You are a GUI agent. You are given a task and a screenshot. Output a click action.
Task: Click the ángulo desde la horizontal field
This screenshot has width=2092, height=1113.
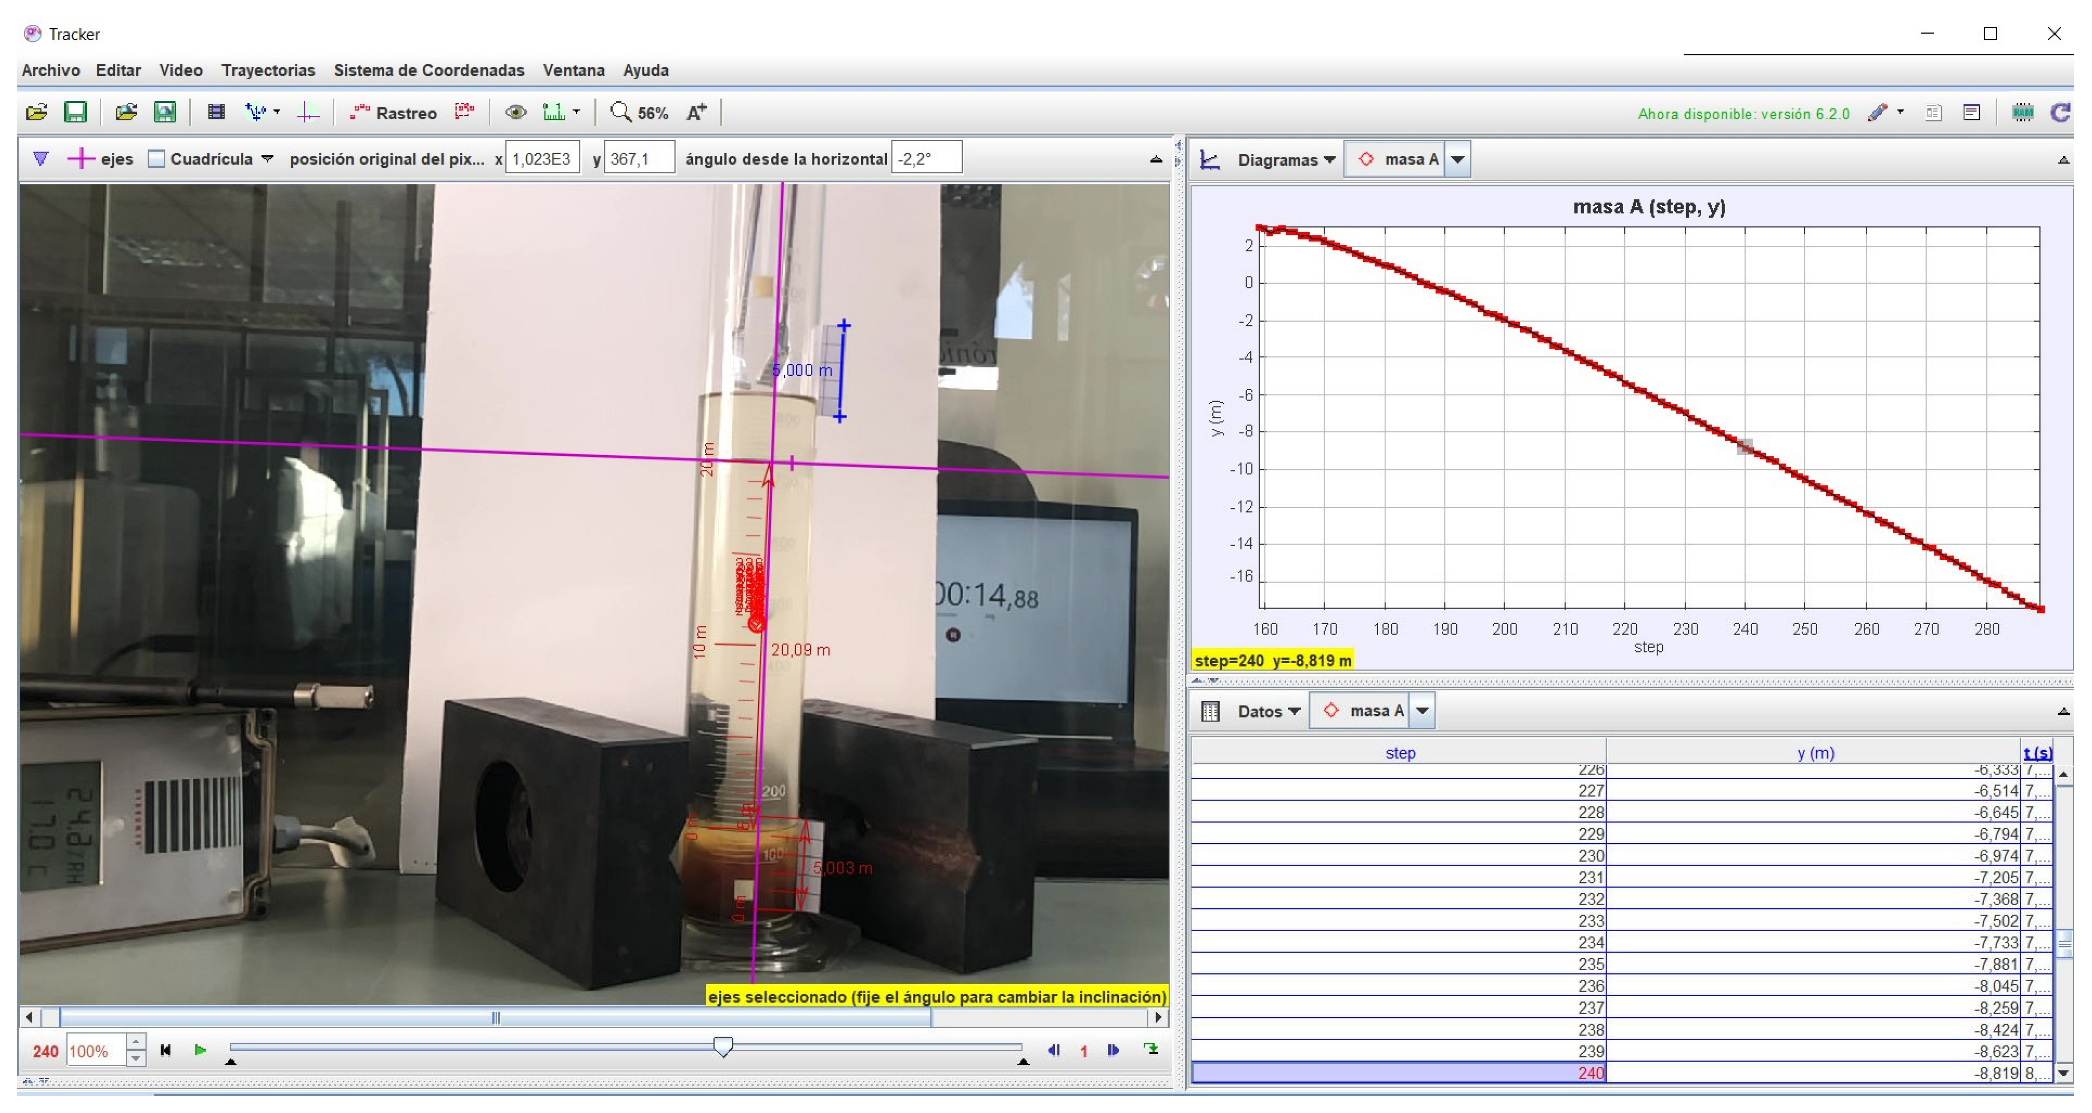(925, 159)
